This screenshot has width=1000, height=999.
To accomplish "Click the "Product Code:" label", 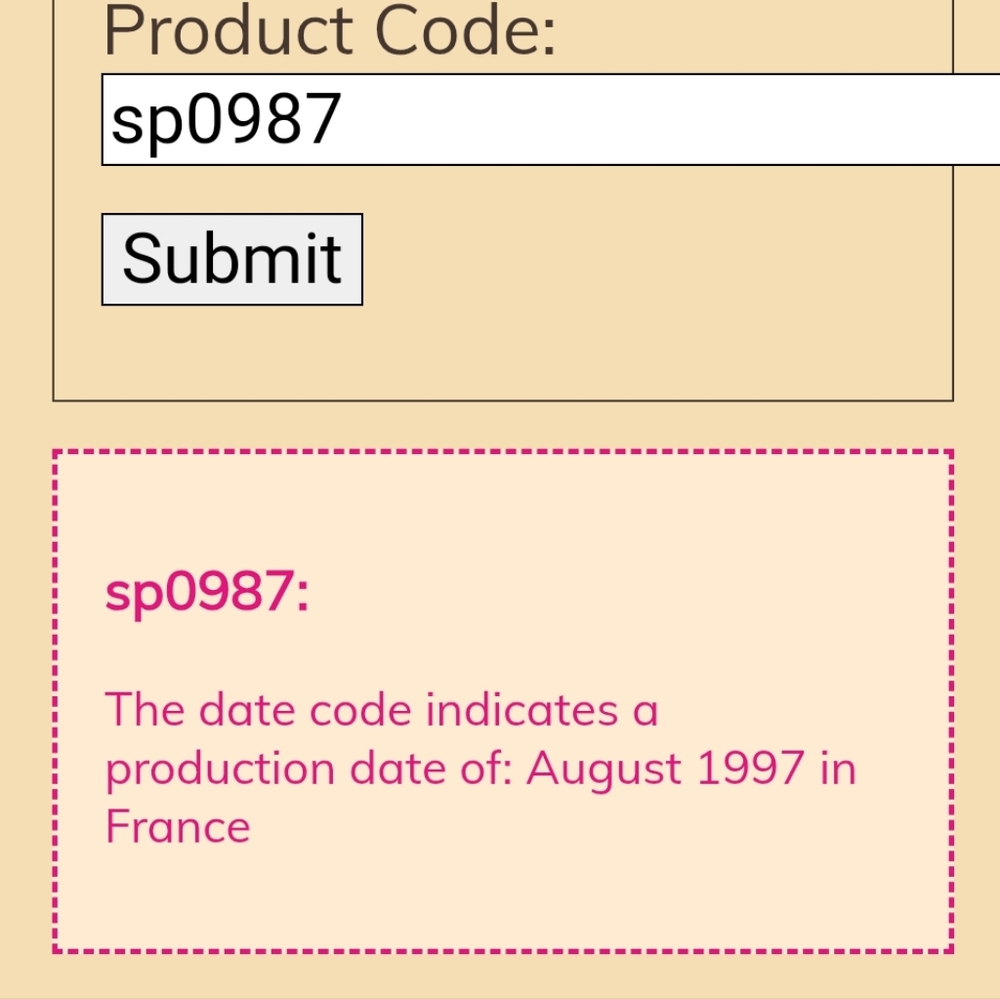I will point(329,33).
